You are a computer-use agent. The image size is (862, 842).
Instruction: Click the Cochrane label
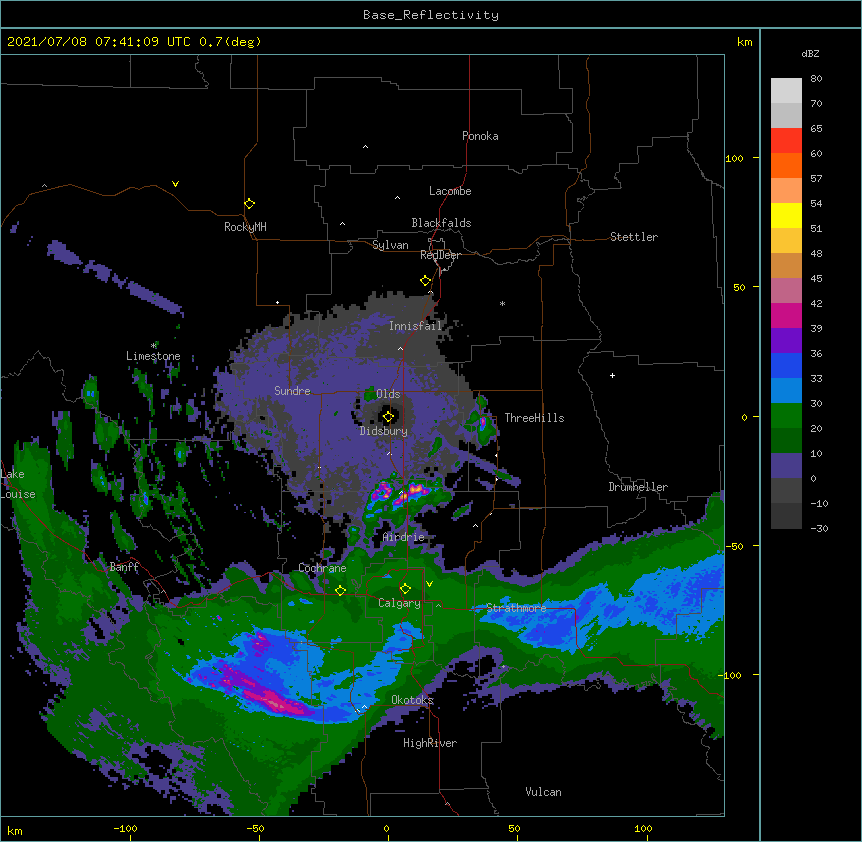pos(322,568)
